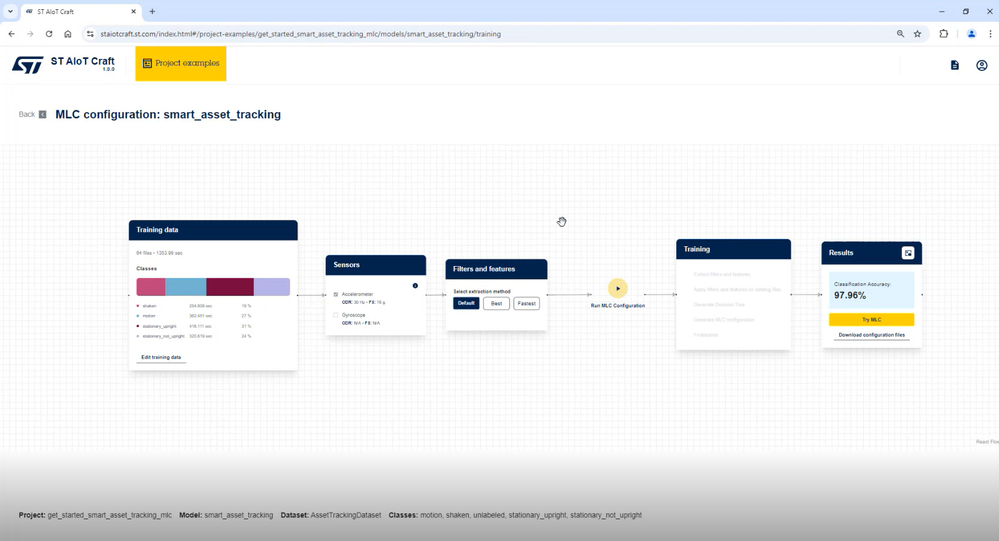The height and width of the screenshot is (541, 999).
Task: Click the lavender stationary_not_upright bar segment
Action: coord(272,287)
